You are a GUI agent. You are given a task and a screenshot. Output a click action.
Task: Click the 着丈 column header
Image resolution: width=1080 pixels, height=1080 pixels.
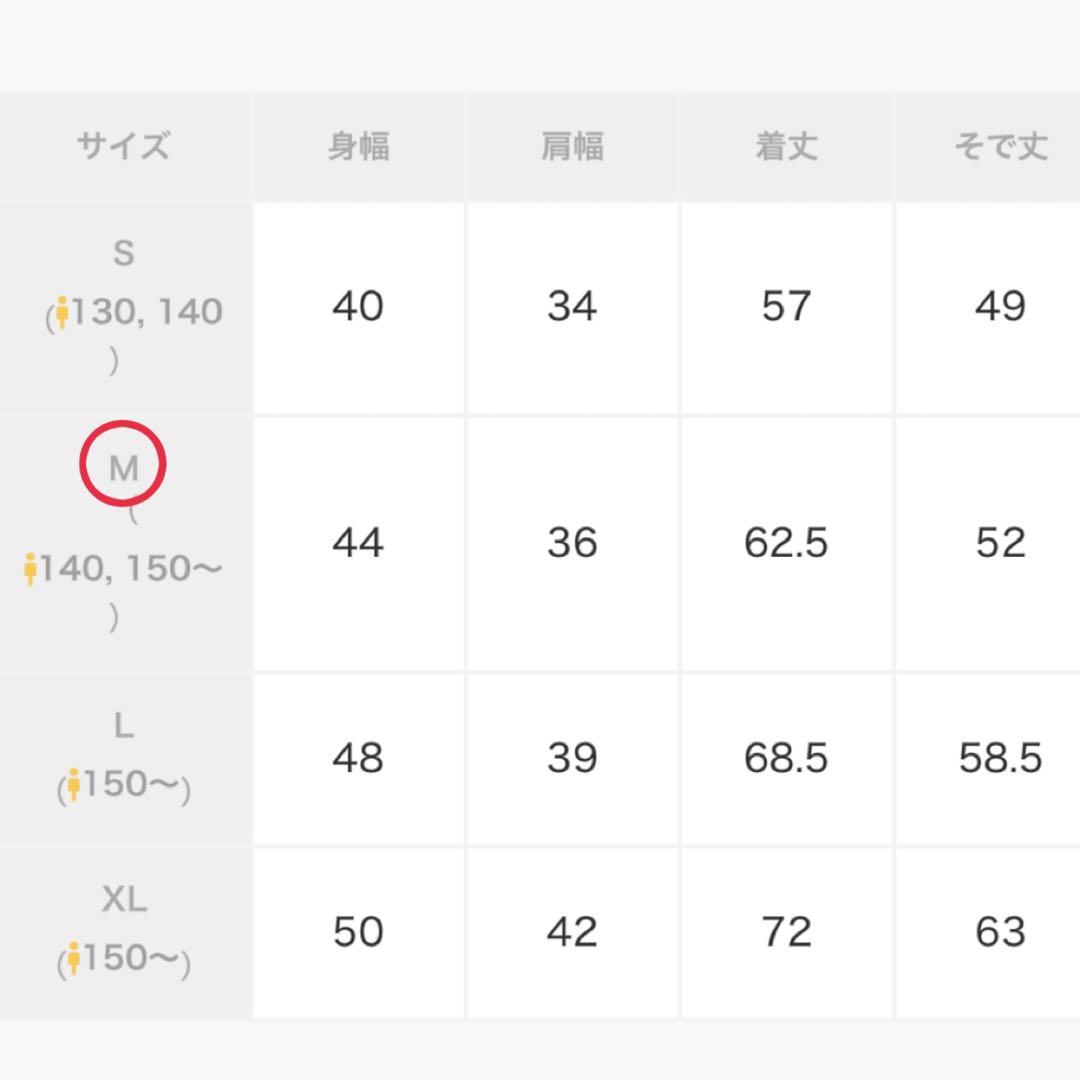click(x=786, y=147)
